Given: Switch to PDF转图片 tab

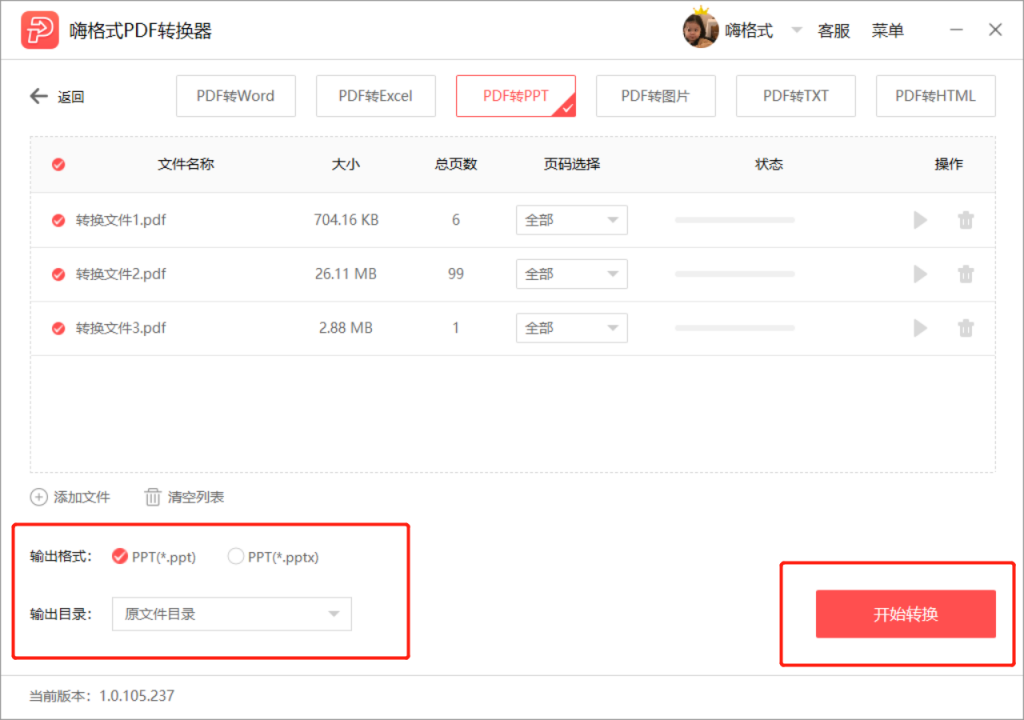Looking at the screenshot, I should [656, 96].
